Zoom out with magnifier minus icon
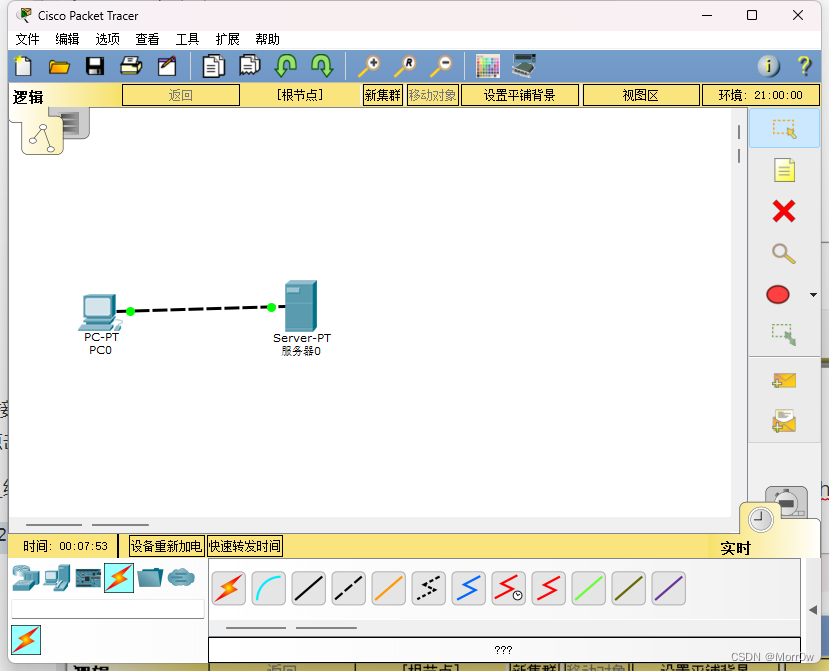This screenshot has height=671, width=829. (x=441, y=66)
